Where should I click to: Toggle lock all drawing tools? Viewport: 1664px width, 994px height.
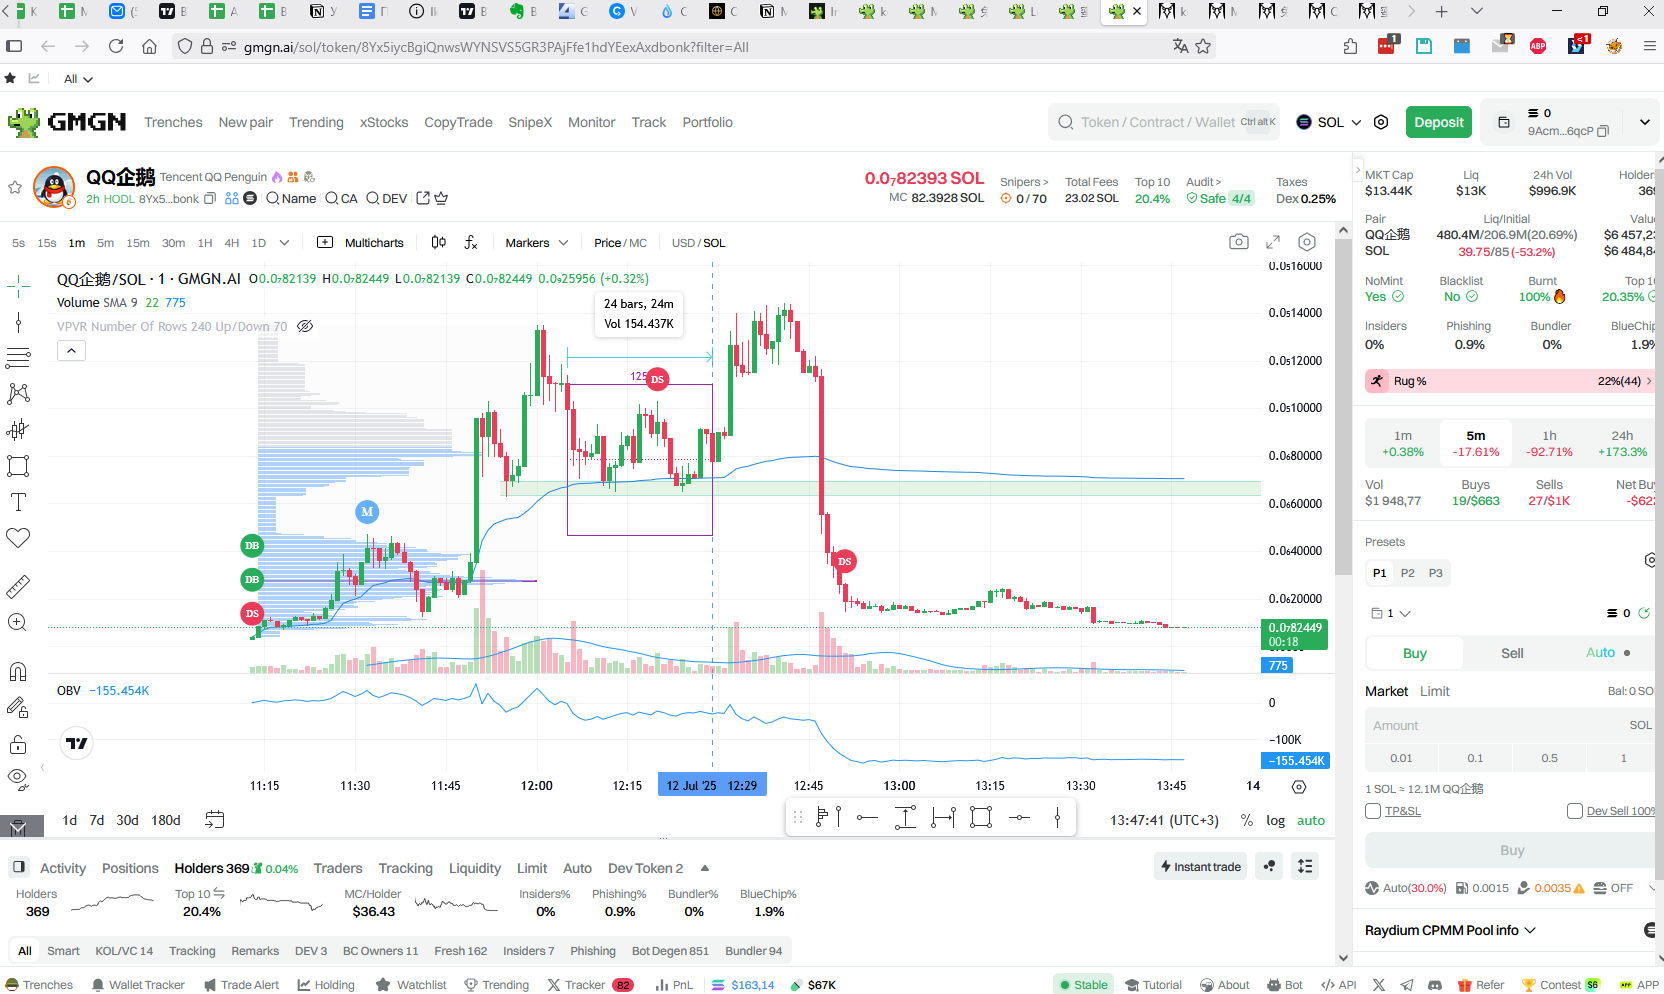click(18, 745)
